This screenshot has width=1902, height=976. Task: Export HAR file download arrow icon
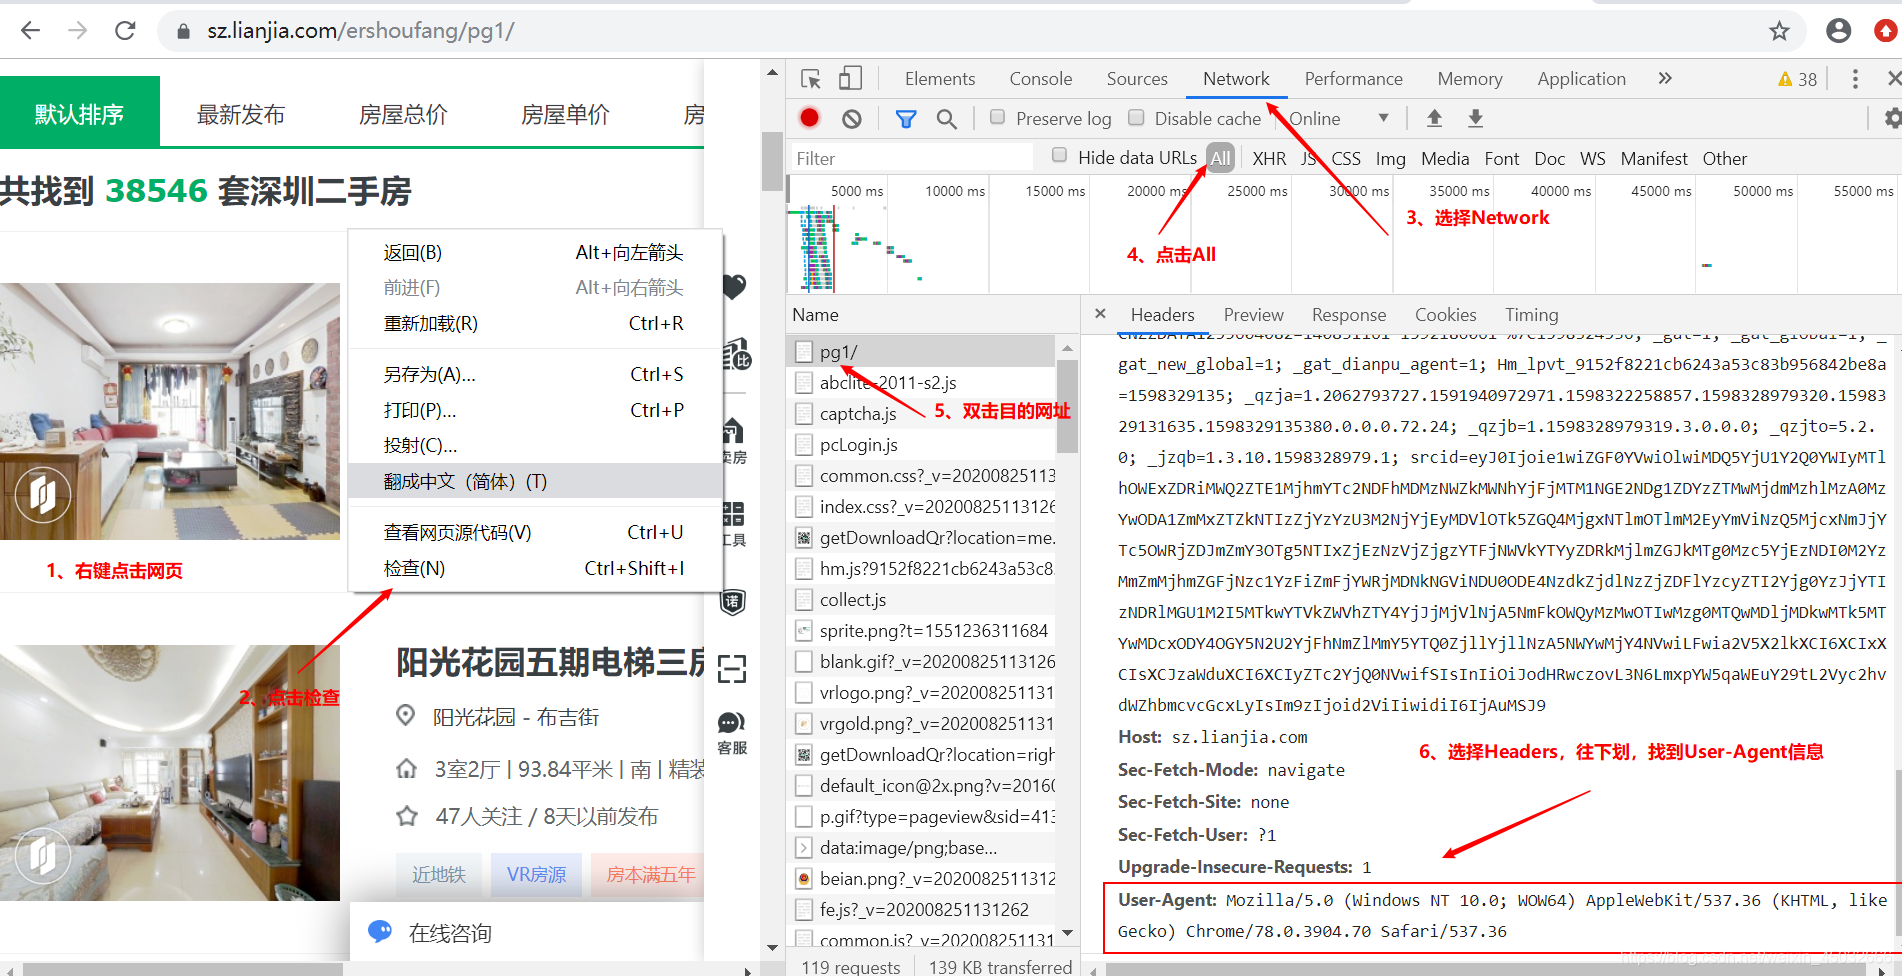coord(1475,118)
